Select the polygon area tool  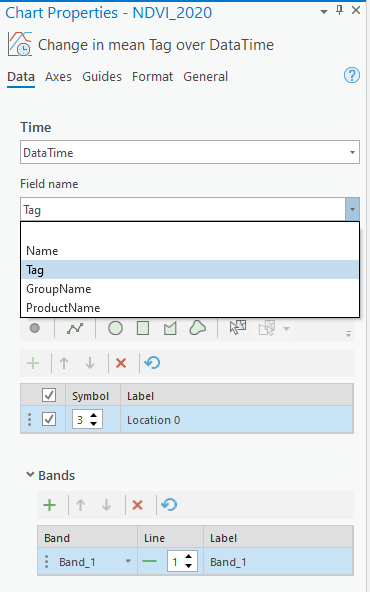170,328
